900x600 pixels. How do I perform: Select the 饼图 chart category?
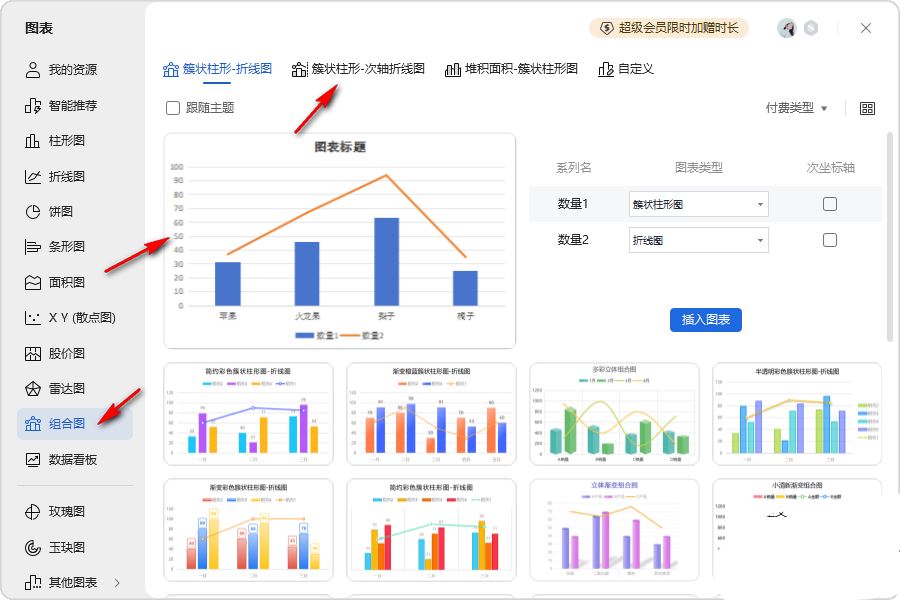tap(60, 212)
